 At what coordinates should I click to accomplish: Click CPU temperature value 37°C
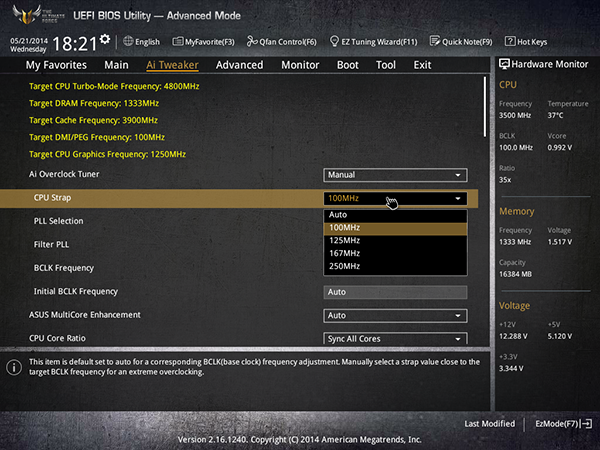(555, 115)
